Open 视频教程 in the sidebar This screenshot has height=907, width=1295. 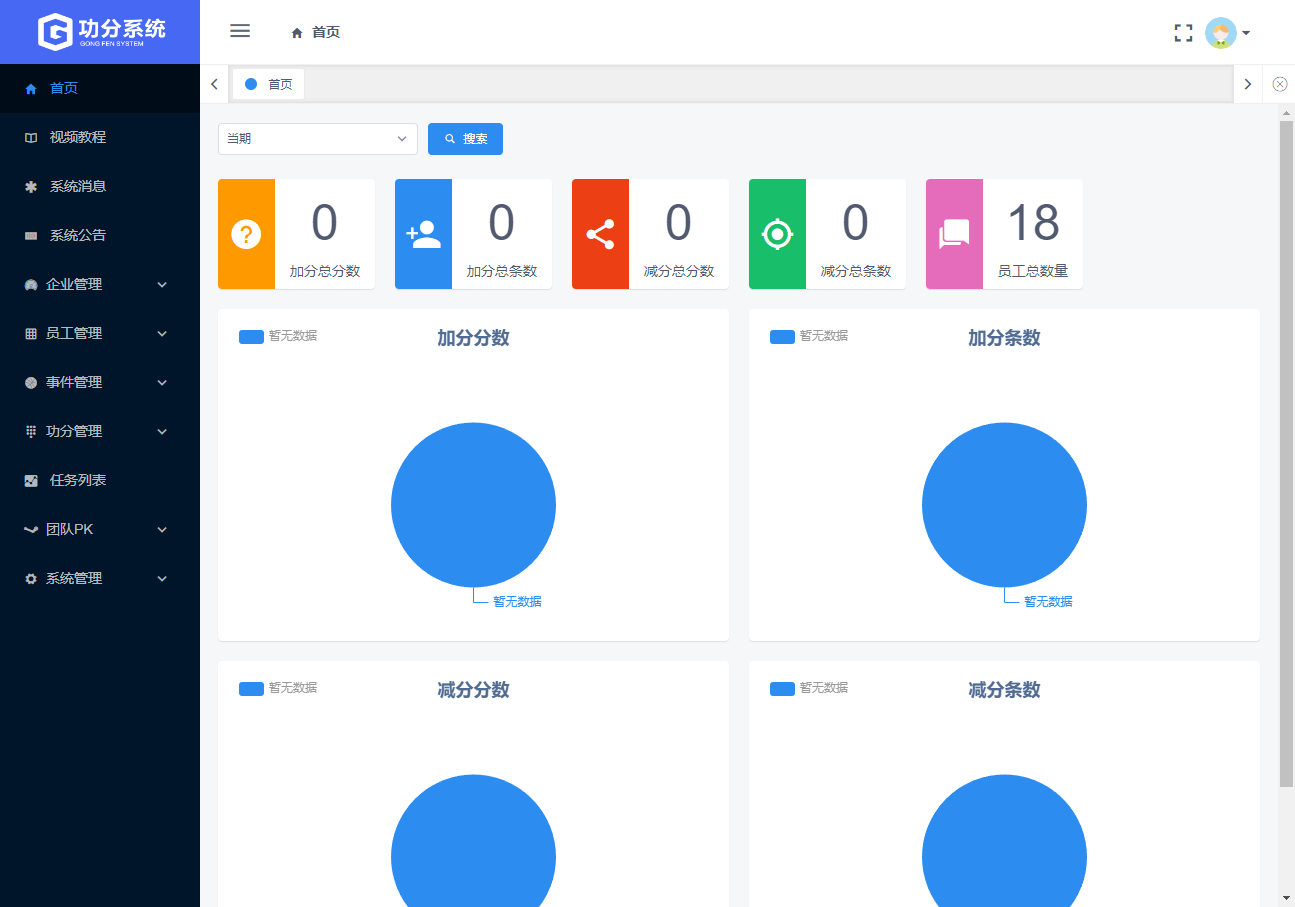[100, 137]
